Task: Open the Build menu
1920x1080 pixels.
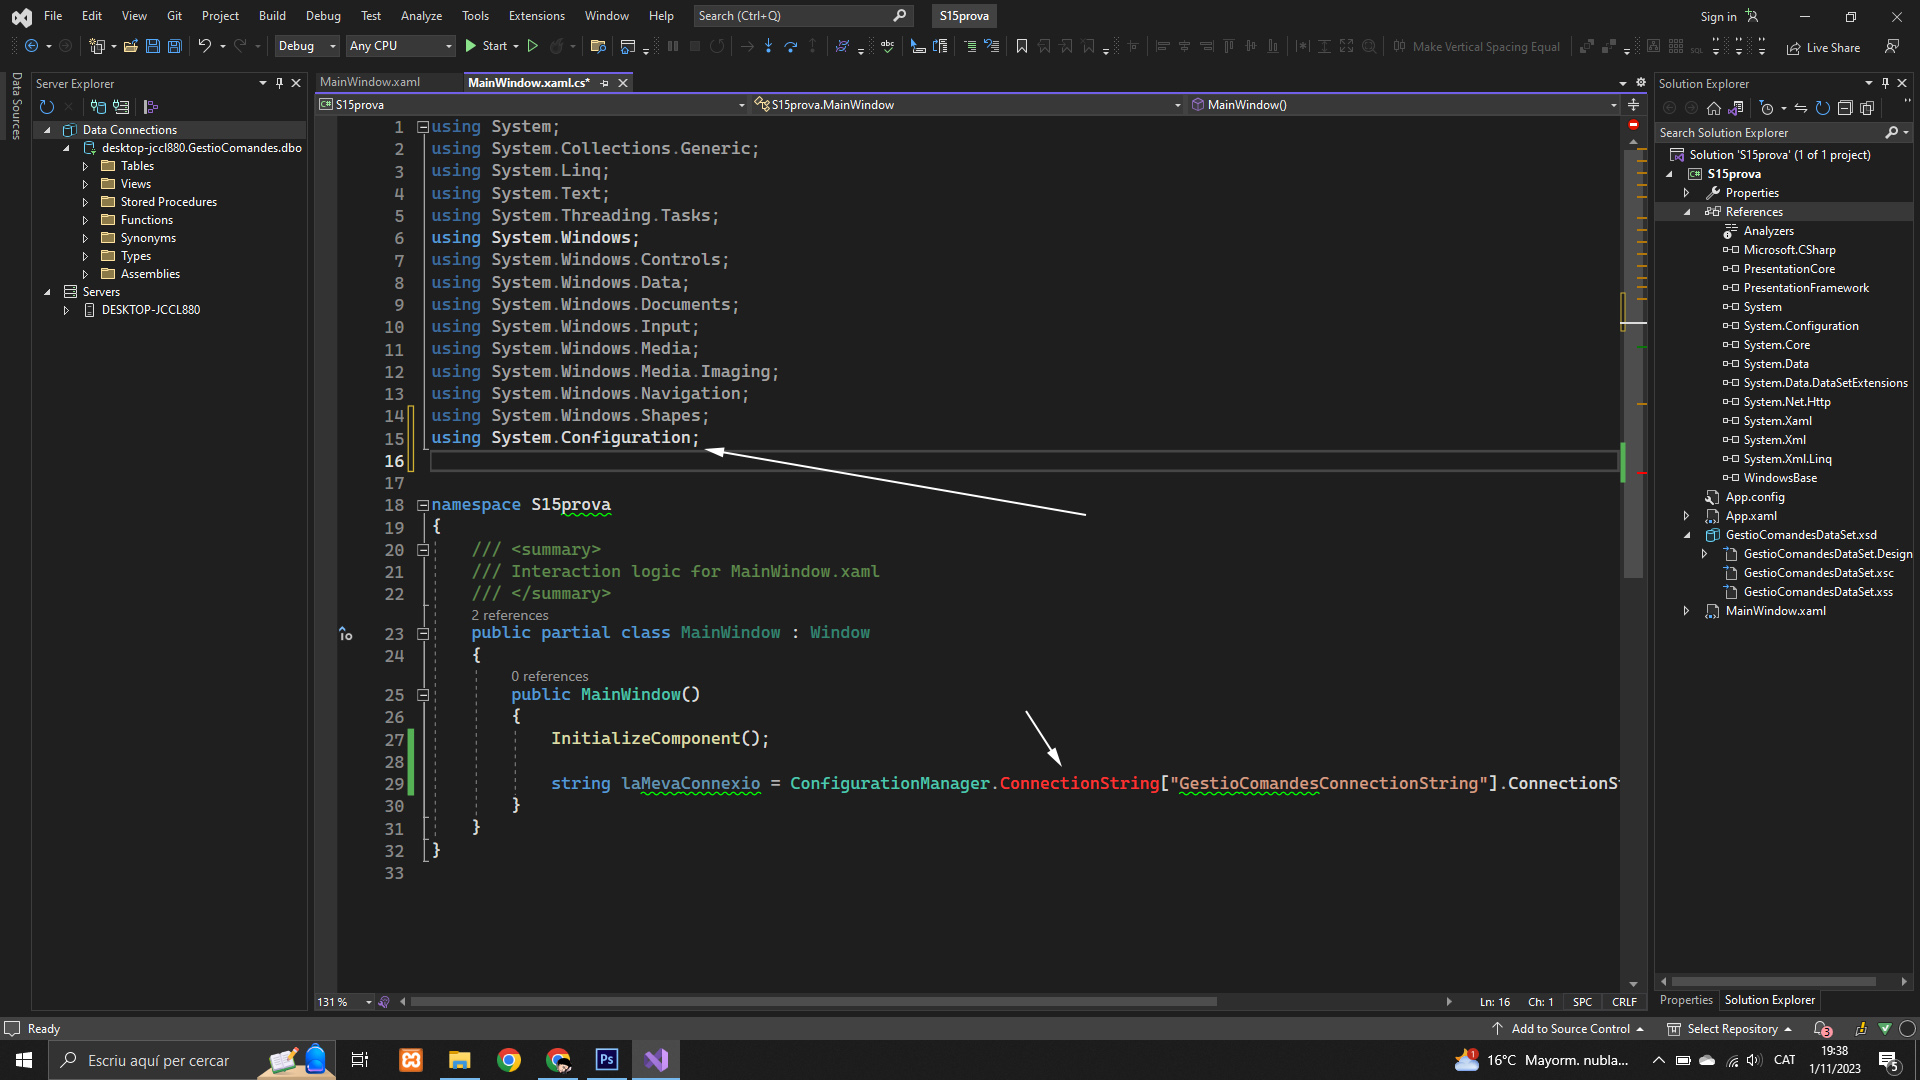Action: [272, 16]
